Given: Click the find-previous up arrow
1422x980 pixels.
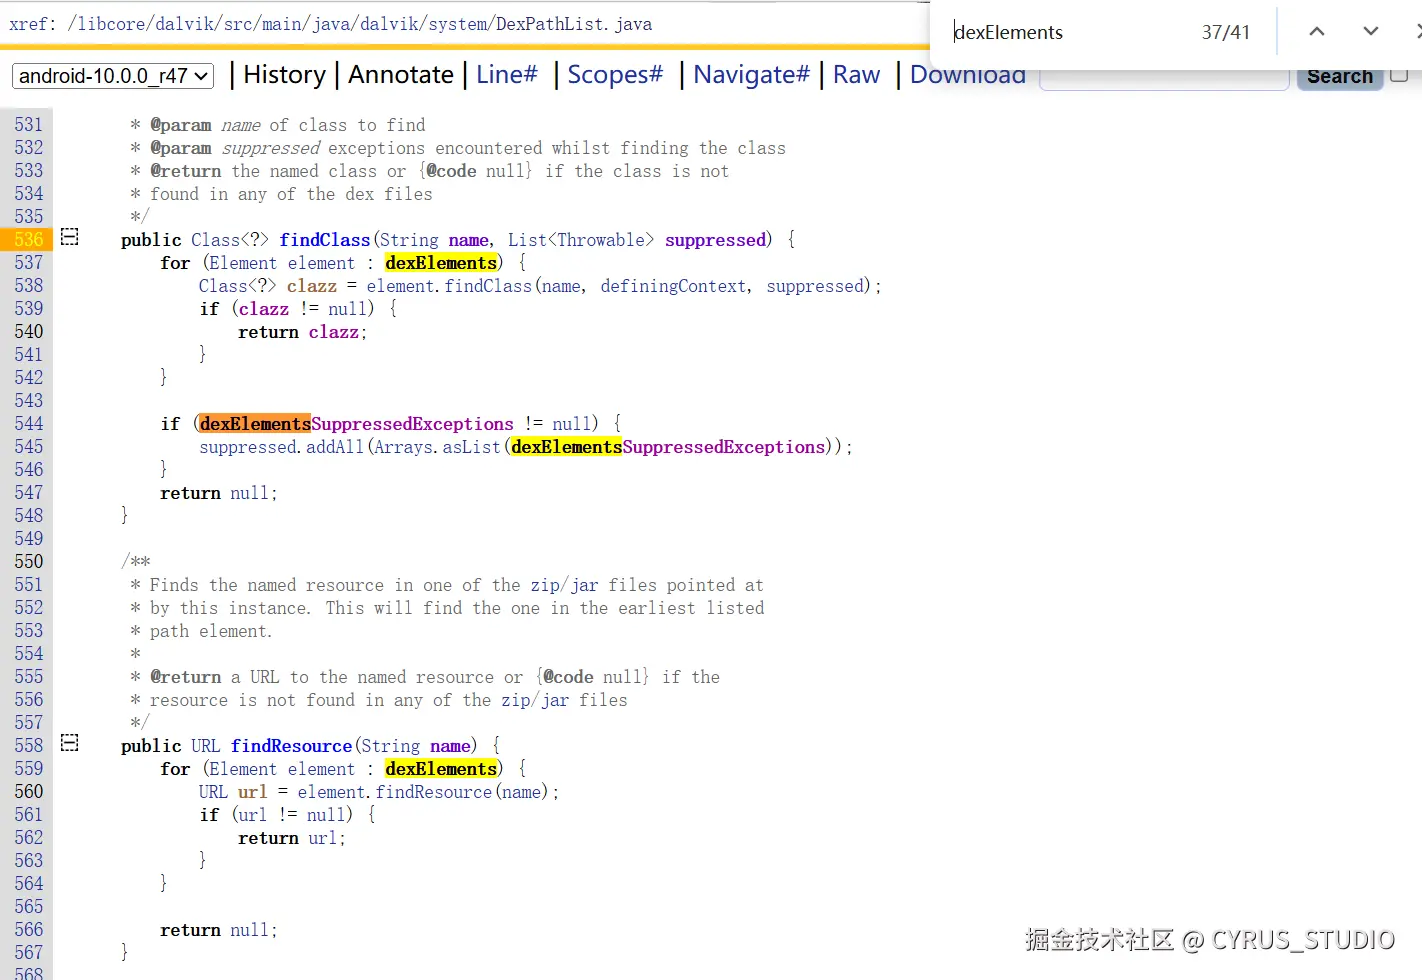Looking at the screenshot, I should (x=1317, y=31).
